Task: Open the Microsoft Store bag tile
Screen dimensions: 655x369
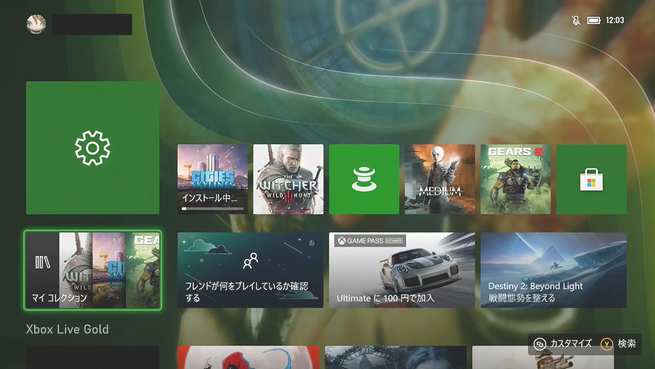Action: tap(591, 179)
